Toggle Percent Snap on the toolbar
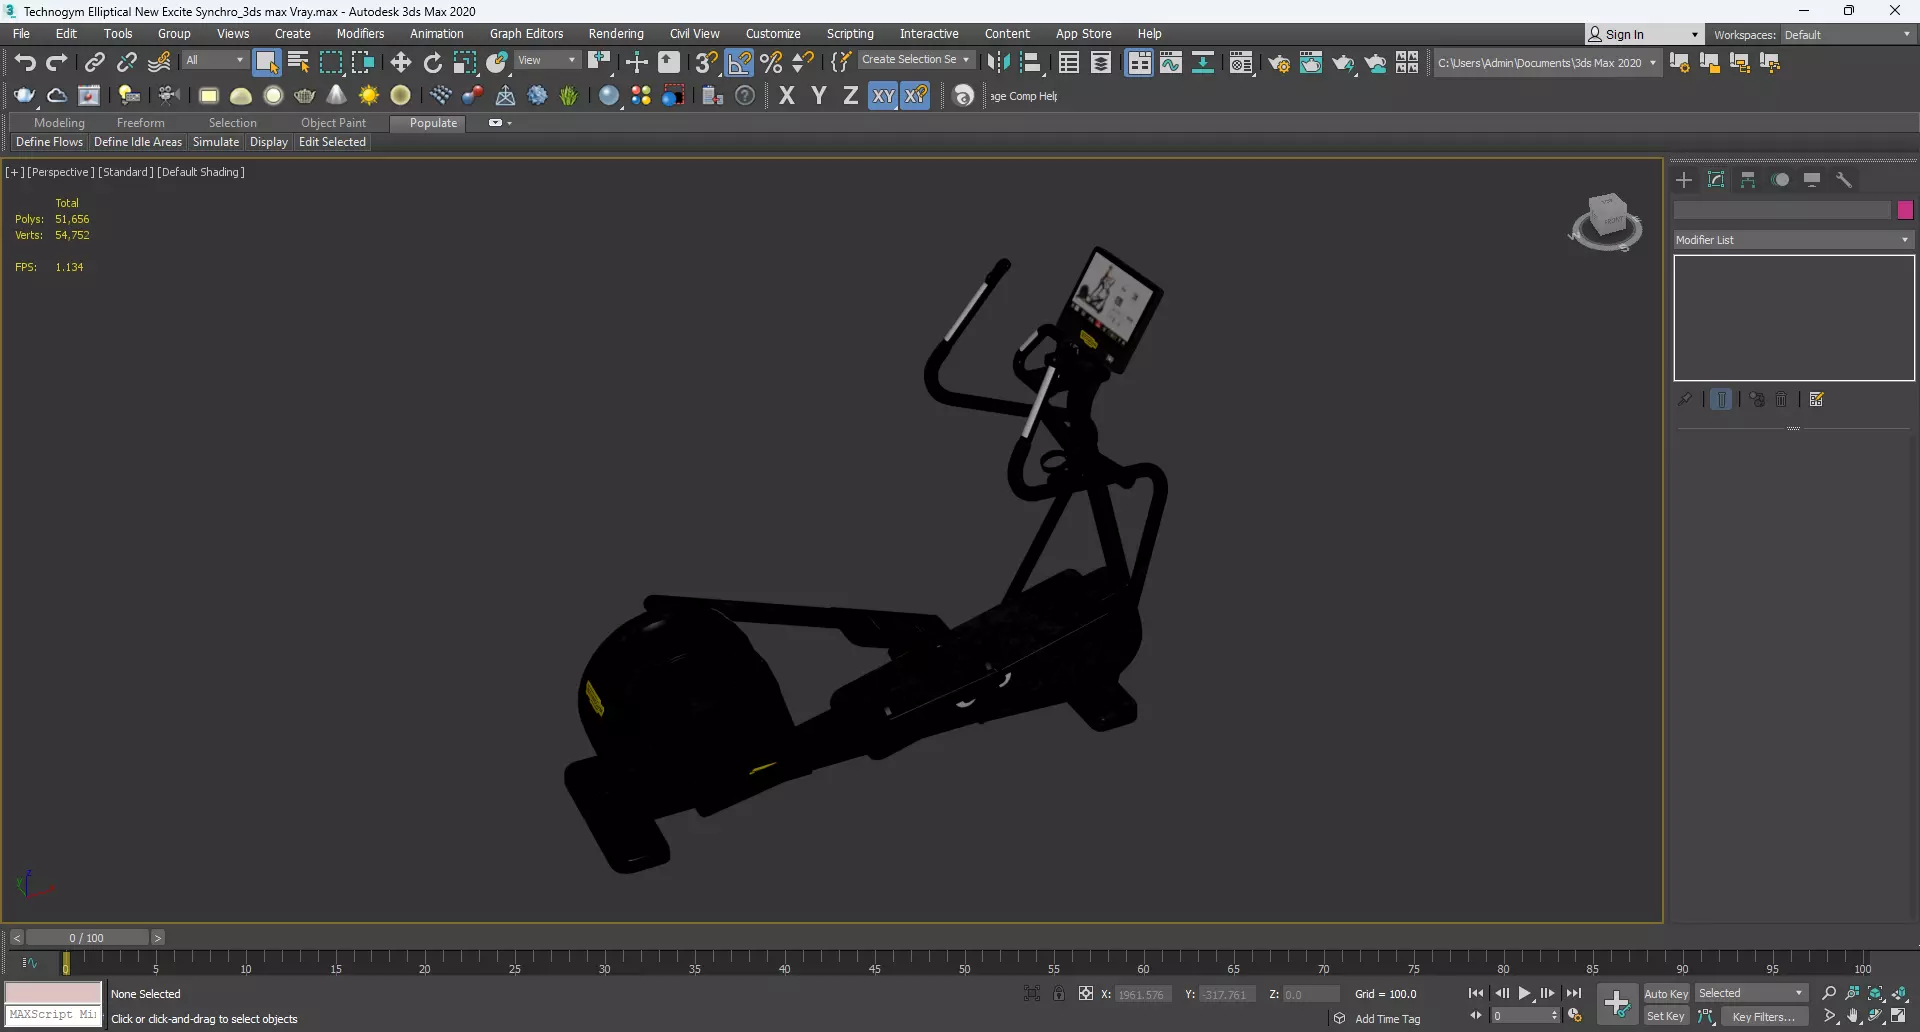Screen dimensions: 1920x1032 pos(771,62)
